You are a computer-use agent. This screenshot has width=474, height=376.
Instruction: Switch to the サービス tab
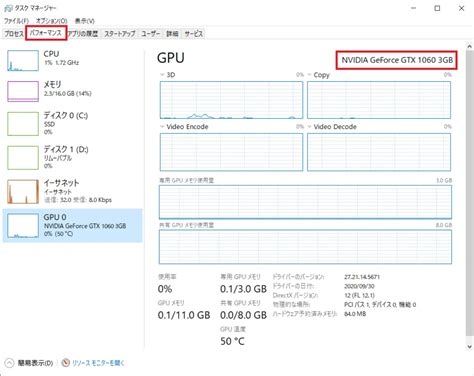[194, 34]
